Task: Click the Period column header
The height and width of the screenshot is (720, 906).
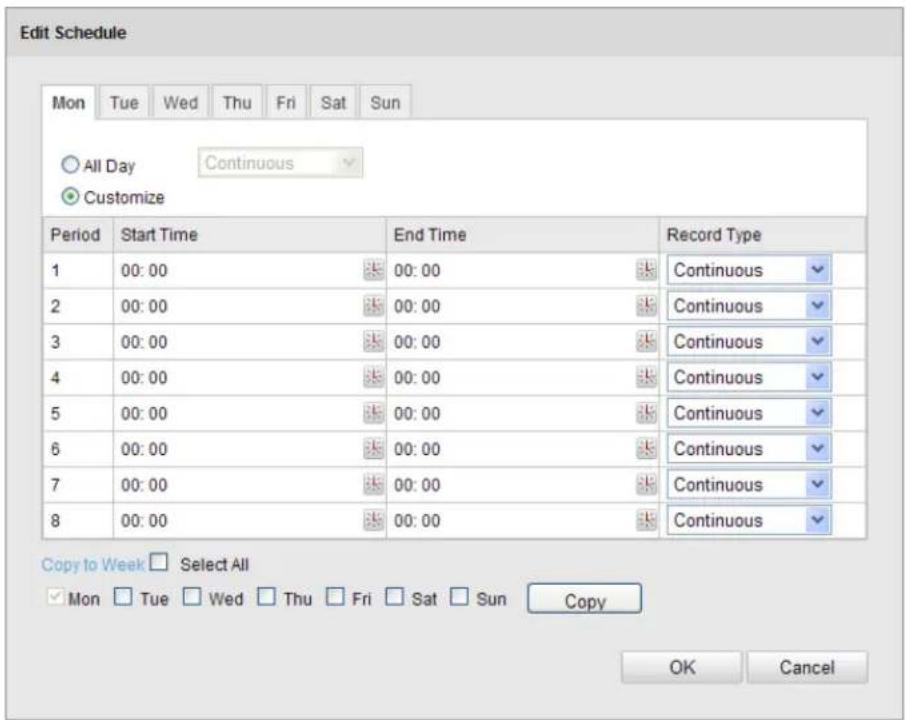Action: (77, 235)
